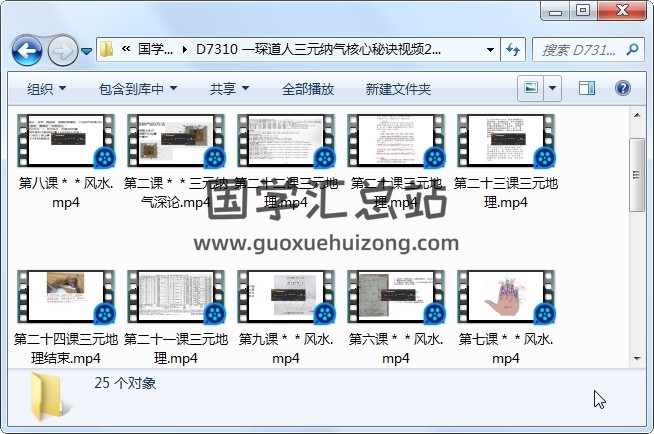Click the Forward navigation arrow
This screenshot has height=434, width=654.
point(62,49)
